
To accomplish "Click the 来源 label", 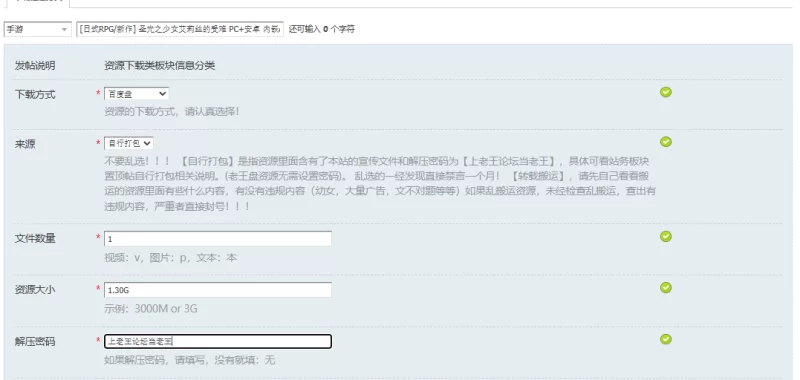I will [x=25, y=144].
